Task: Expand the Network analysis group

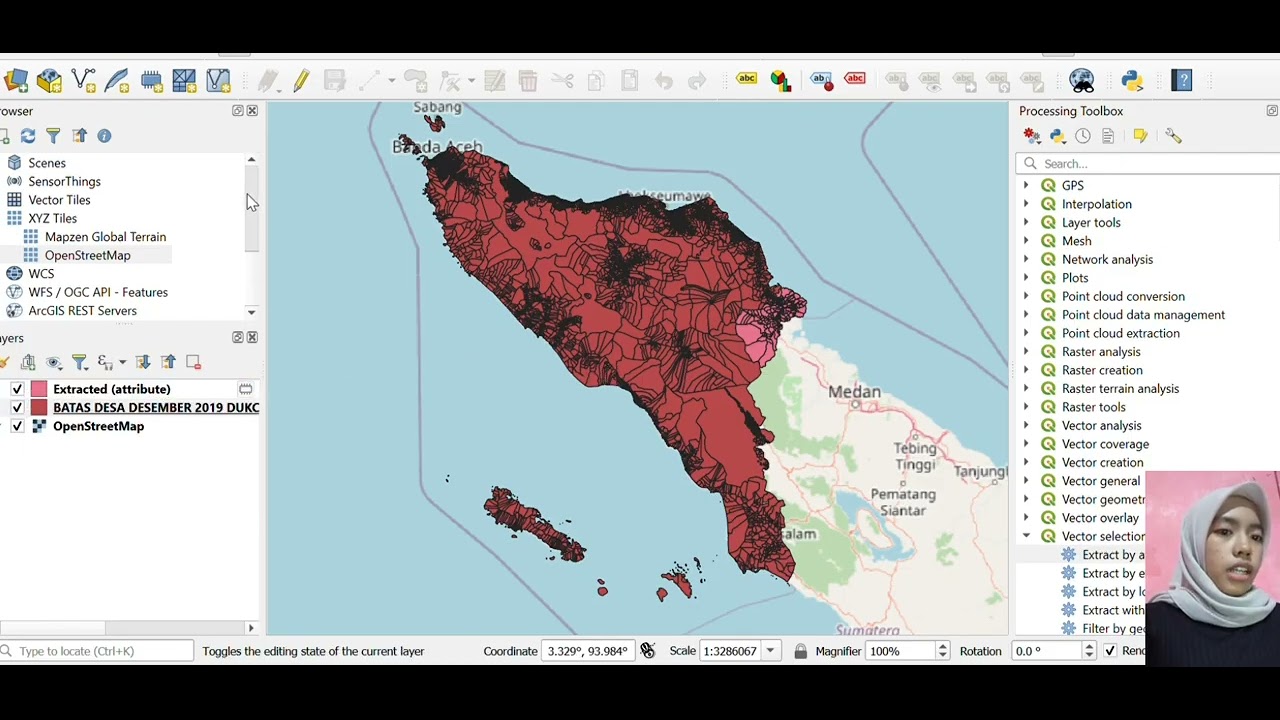Action: click(x=1026, y=259)
